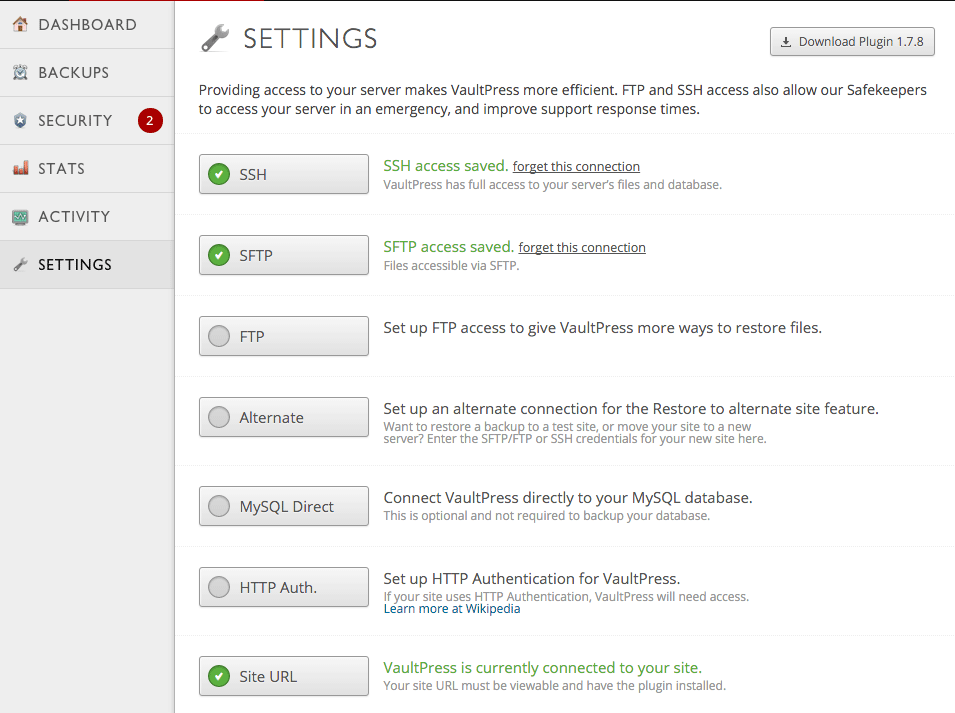The image size is (955, 713).
Task: Click the Activity monitor icon
Action: click(20, 217)
